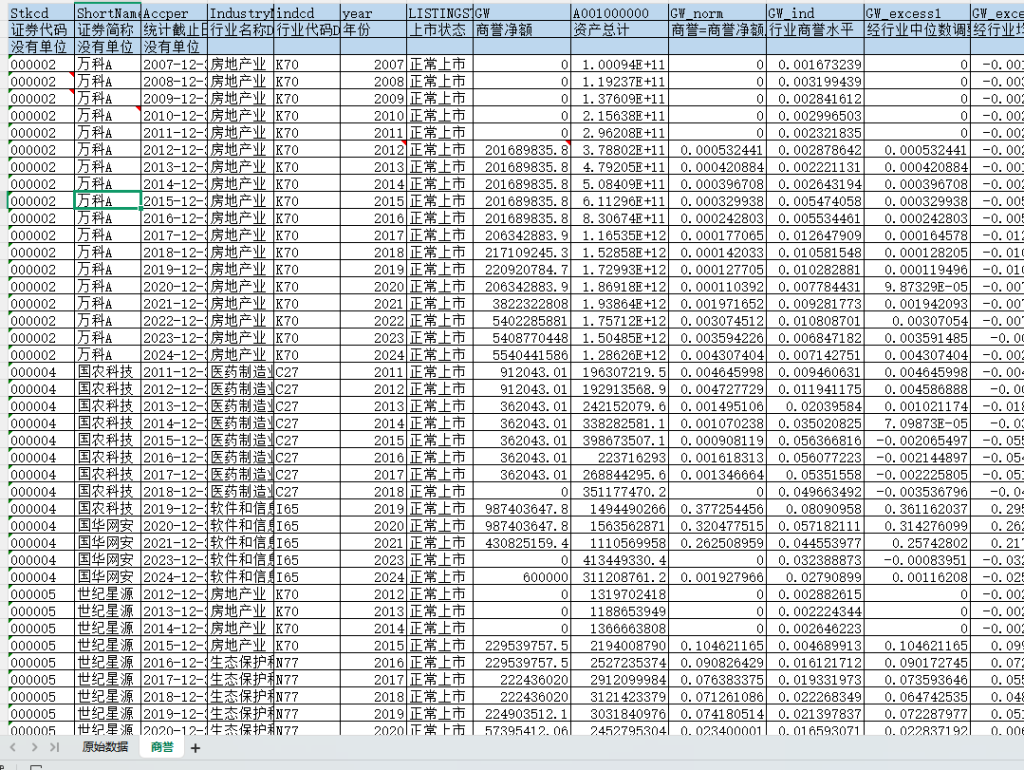1024x770 pixels.
Task: Select the GW_excess1 header cell
Action: click(918, 13)
